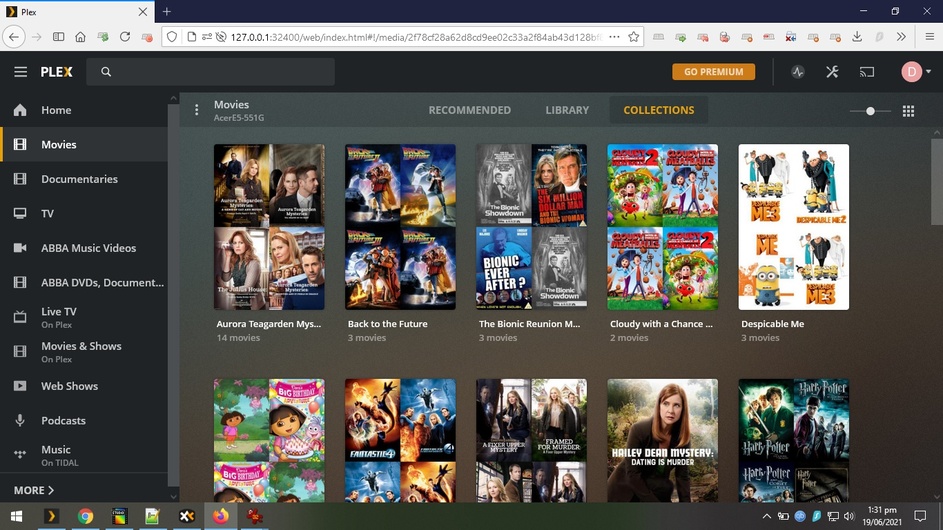Click the Cast to device icon
This screenshot has height=530, width=943.
pos(867,72)
